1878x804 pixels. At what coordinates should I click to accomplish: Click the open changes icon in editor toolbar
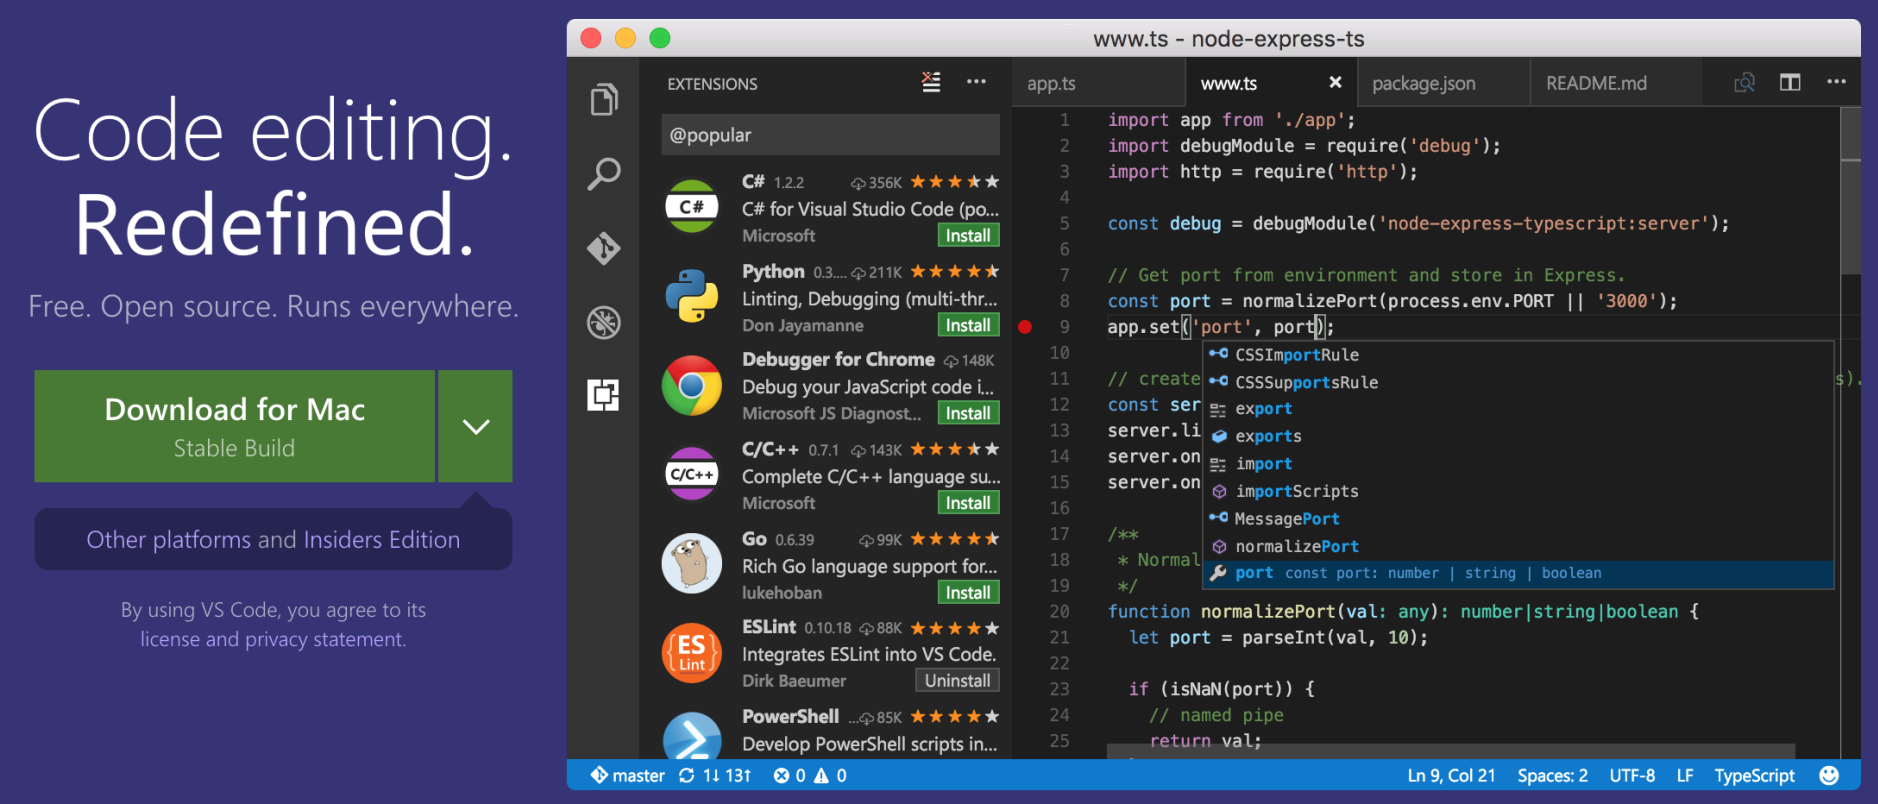pos(1744,82)
